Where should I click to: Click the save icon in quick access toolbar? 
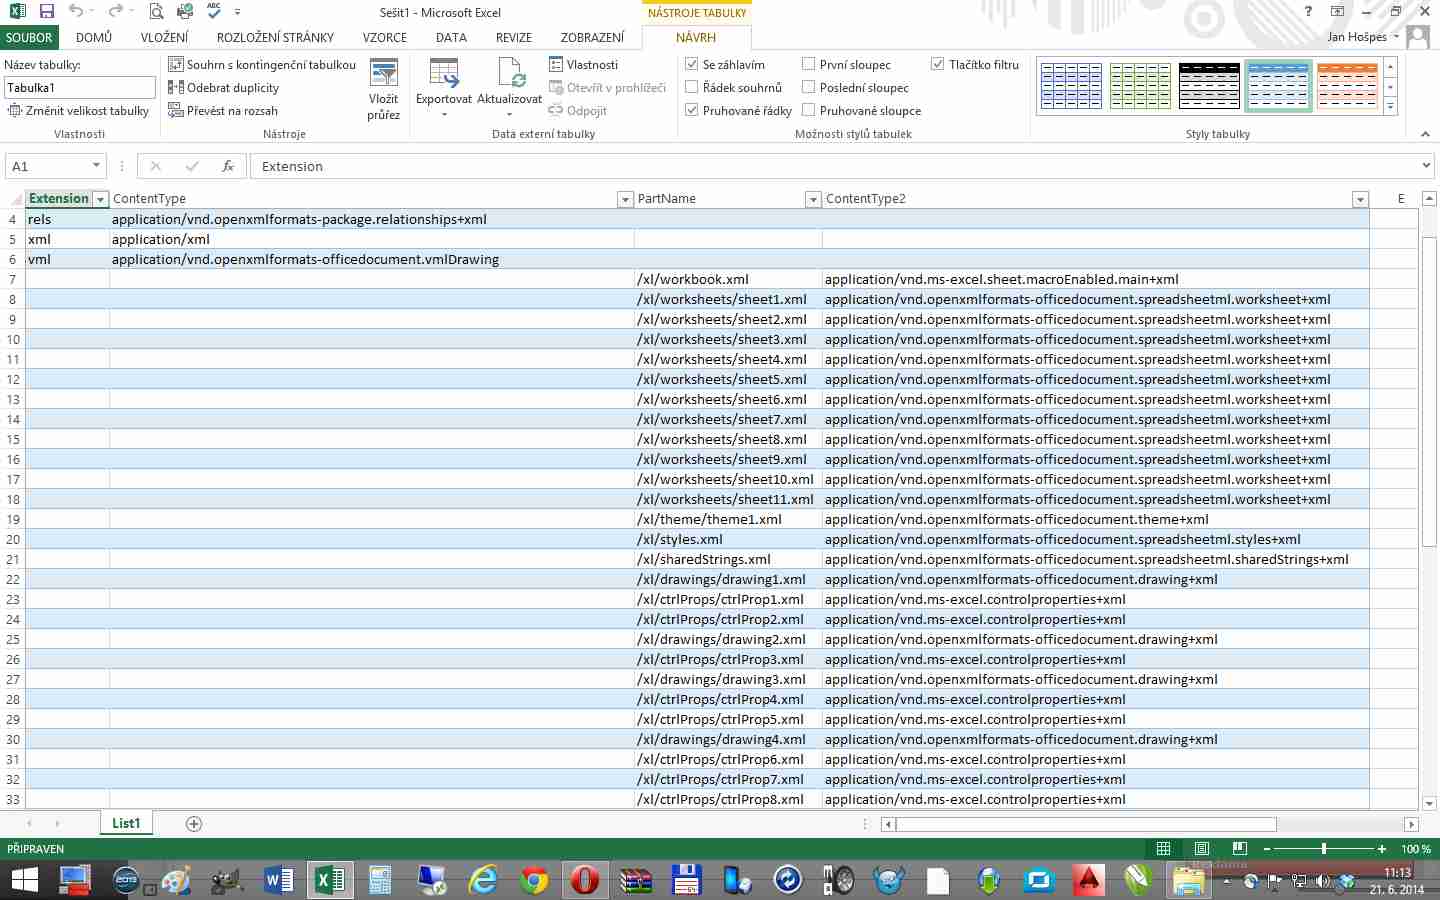click(47, 12)
